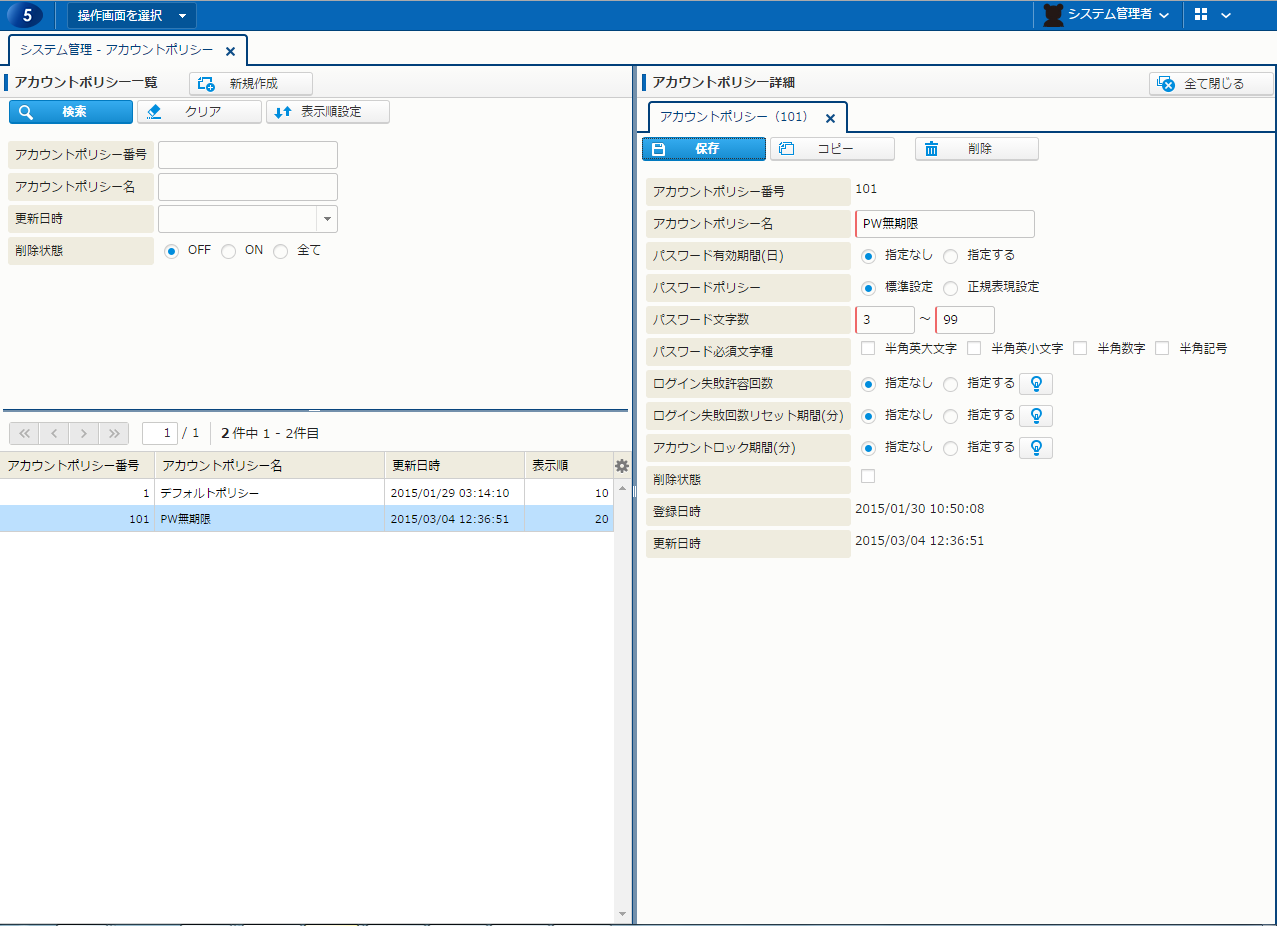
Task: Click 新規作成 to create a new policy
Action: (251, 84)
